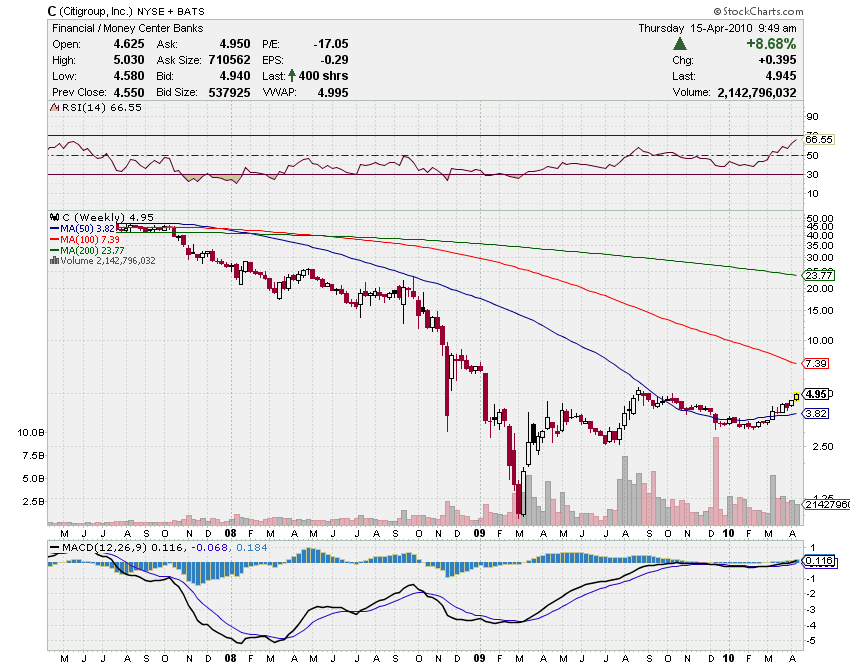Image resolution: width=850 pixels, height=668 pixels.
Task: Click the Bid value 4.940
Action: pos(235,76)
